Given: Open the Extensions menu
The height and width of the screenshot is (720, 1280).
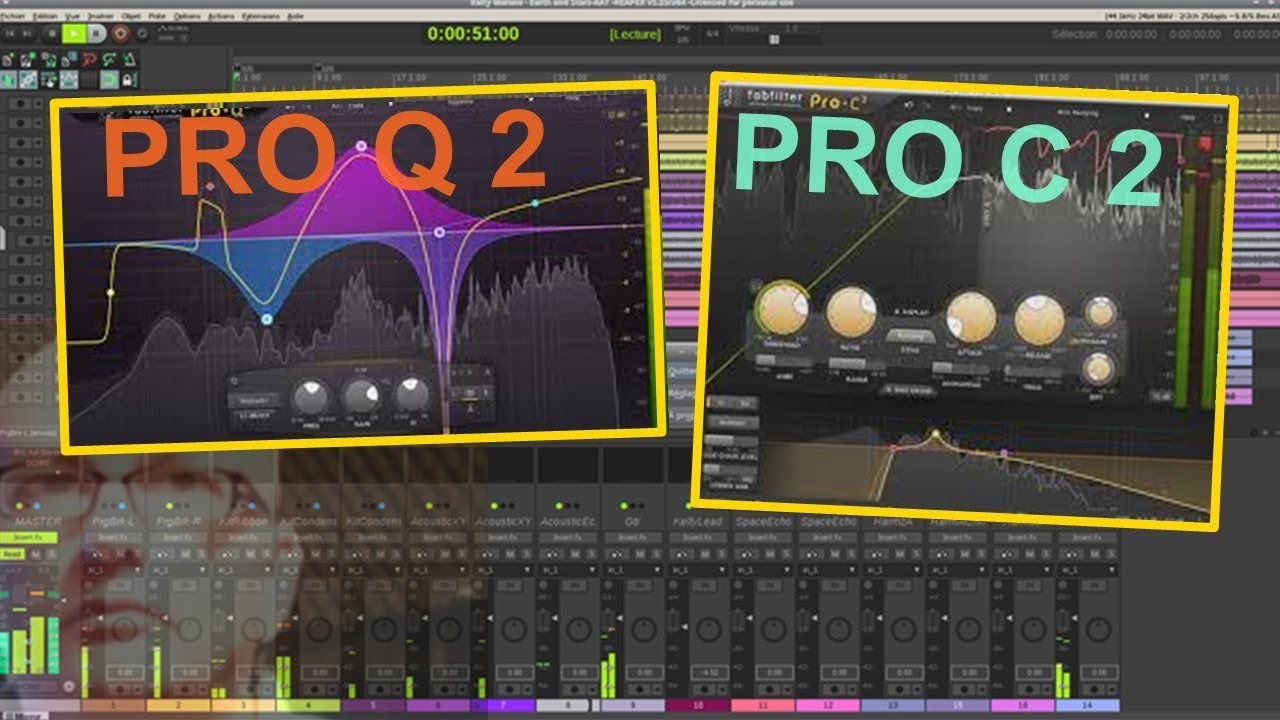Looking at the screenshot, I should click(x=261, y=16).
